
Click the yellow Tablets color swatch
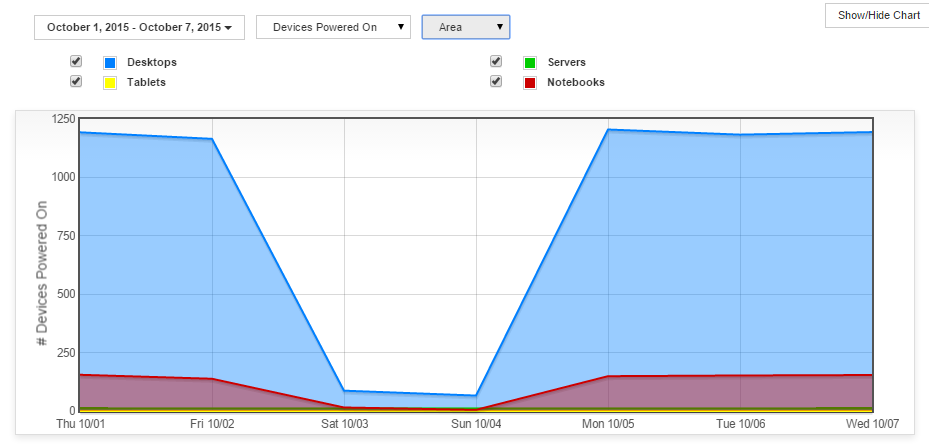[110, 82]
